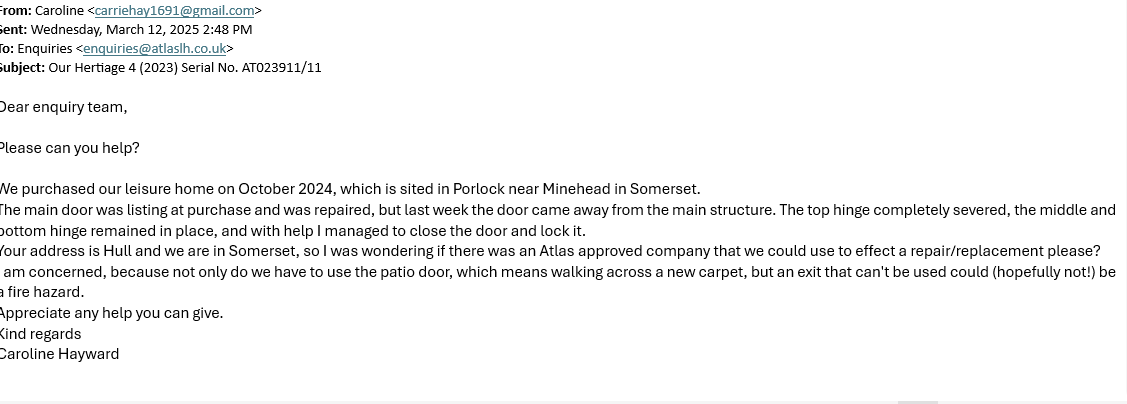Click the words 'fire hazard' in the body
This screenshot has width=1127, height=404.
(x=47, y=292)
